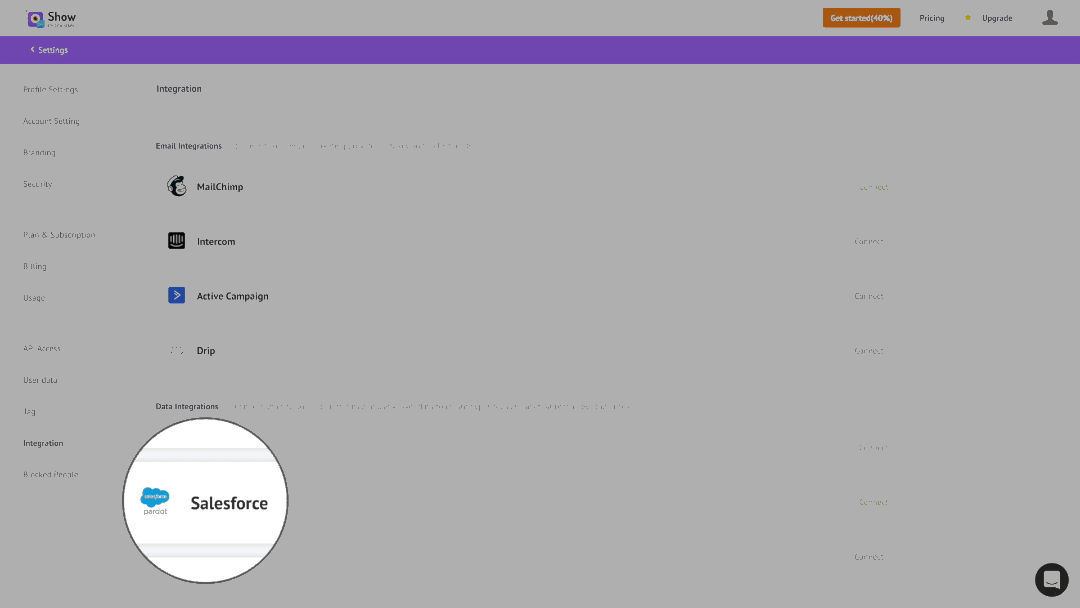1080x608 pixels.
Task: Click the MailChimp monkey logo
Action: (176, 186)
